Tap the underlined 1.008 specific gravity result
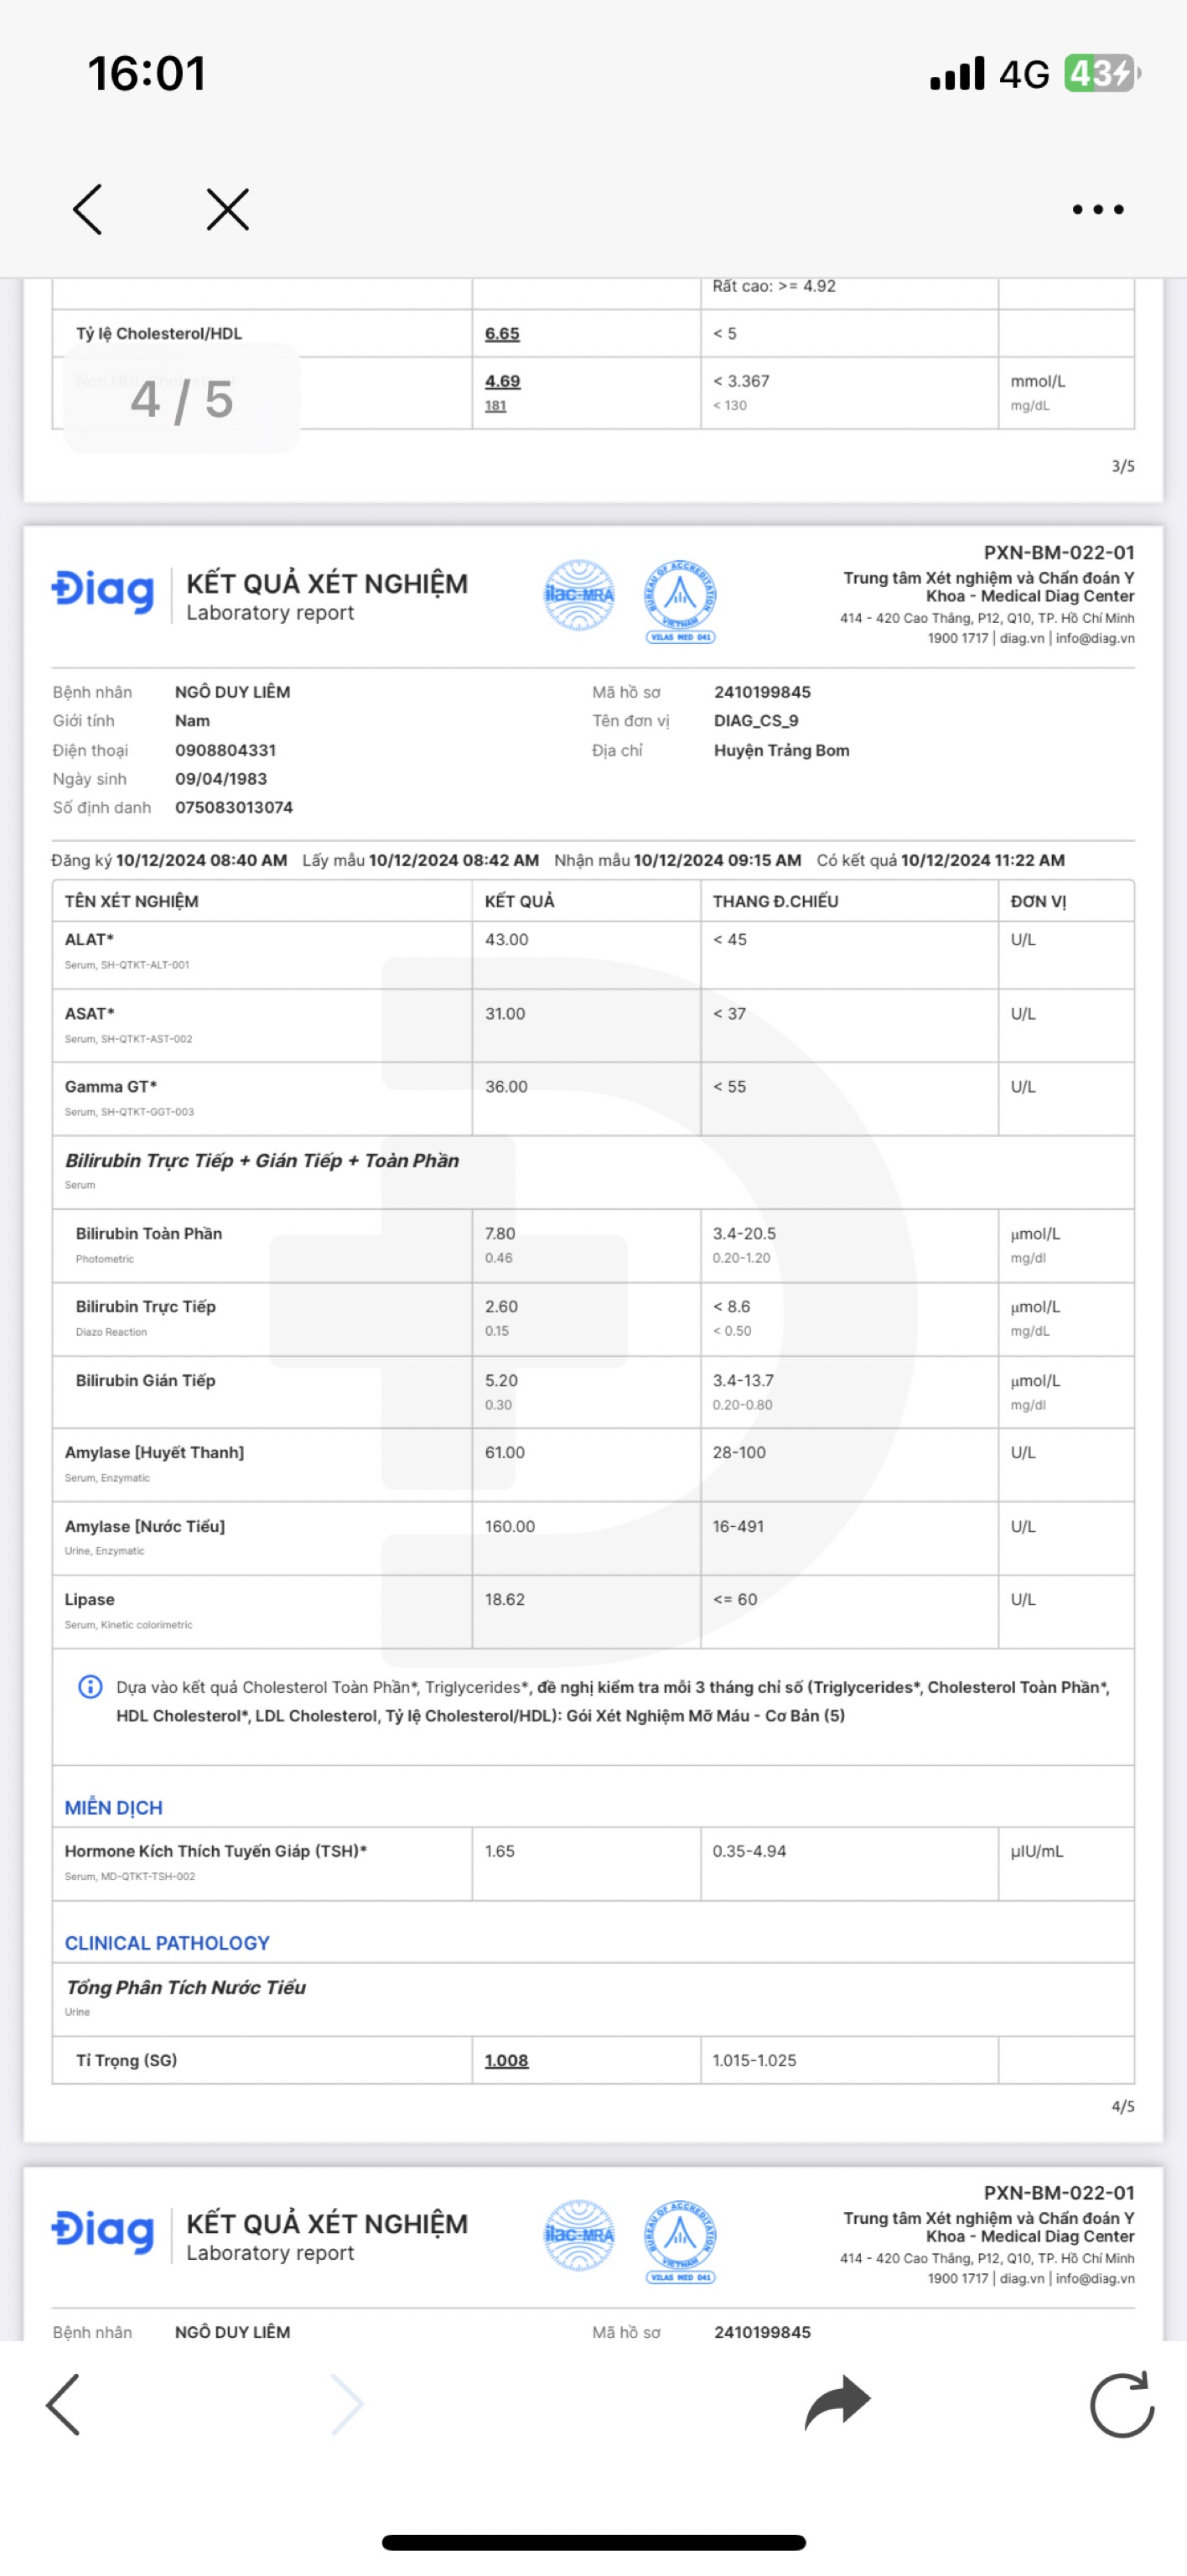This screenshot has width=1187, height=2576. [x=506, y=2060]
